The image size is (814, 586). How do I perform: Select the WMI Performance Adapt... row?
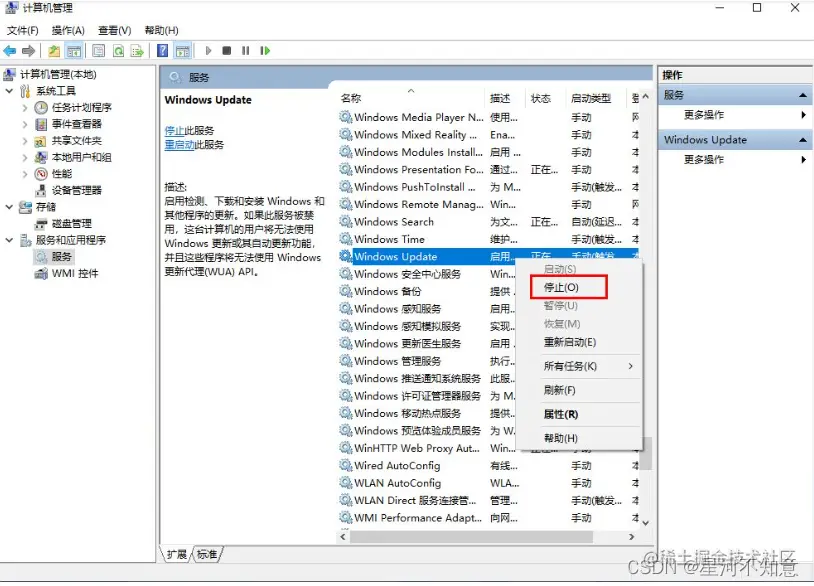(488, 518)
